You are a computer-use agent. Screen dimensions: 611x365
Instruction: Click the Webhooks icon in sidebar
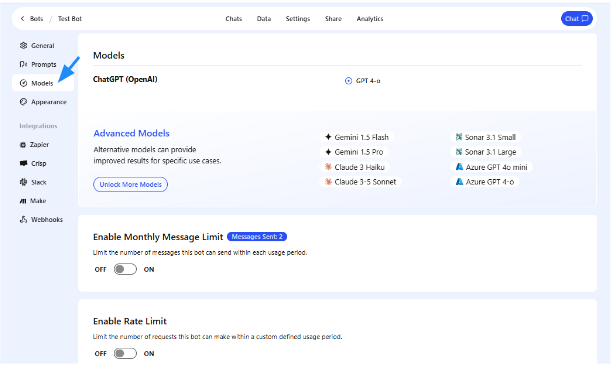tap(23, 219)
